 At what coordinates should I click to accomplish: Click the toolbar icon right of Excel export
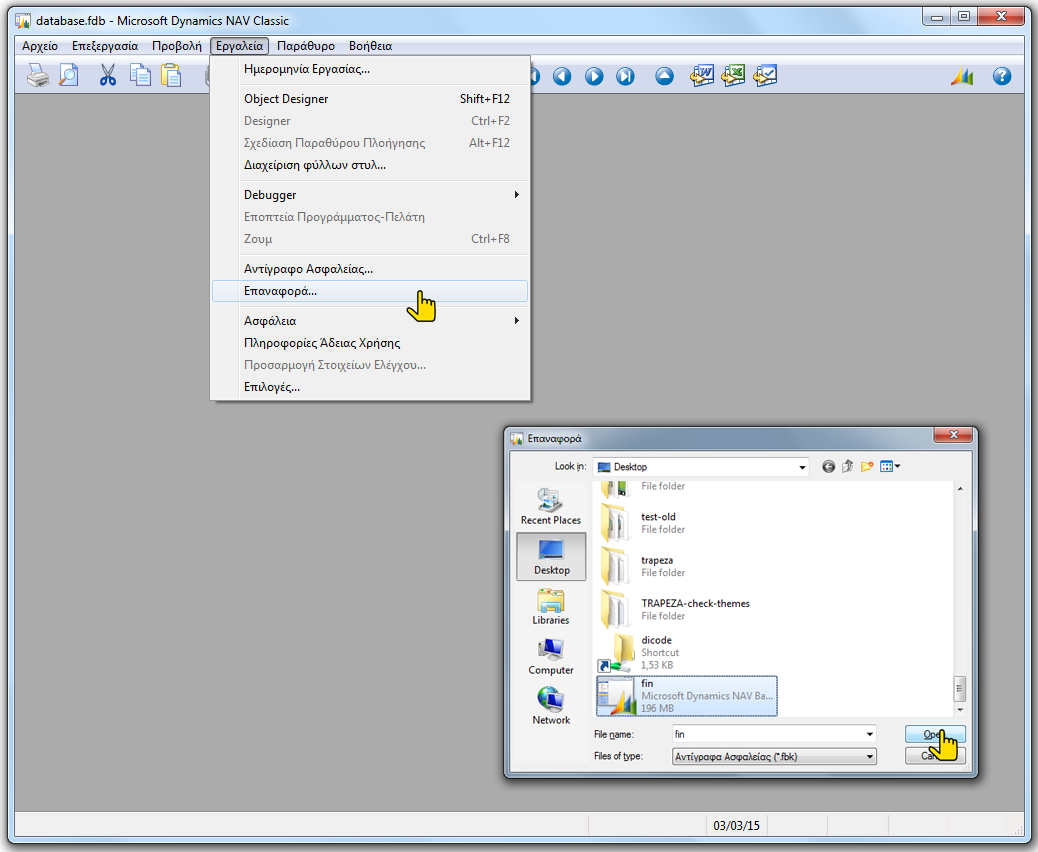[x=765, y=76]
